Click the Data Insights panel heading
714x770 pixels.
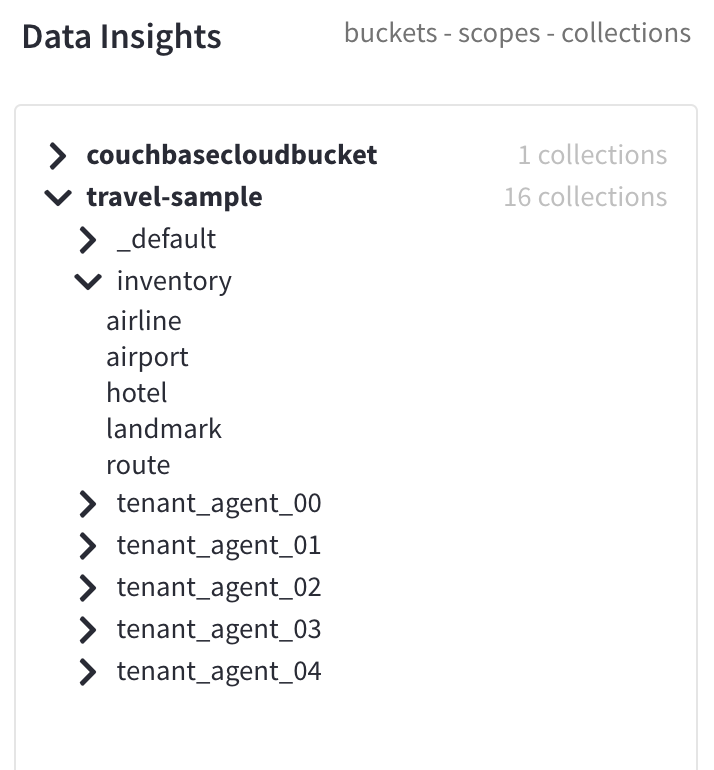(x=121, y=37)
